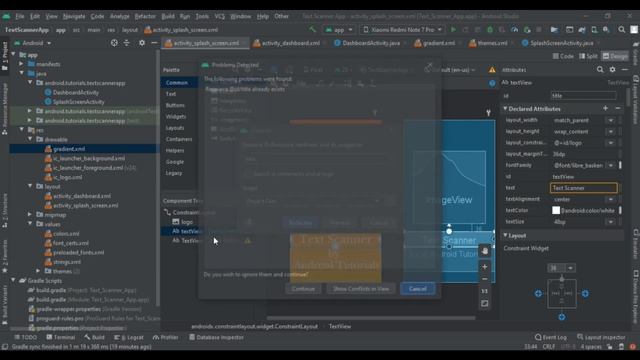Click the text attribute field showing Text Scanner
The image size is (640, 360).
[x=584, y=188]
